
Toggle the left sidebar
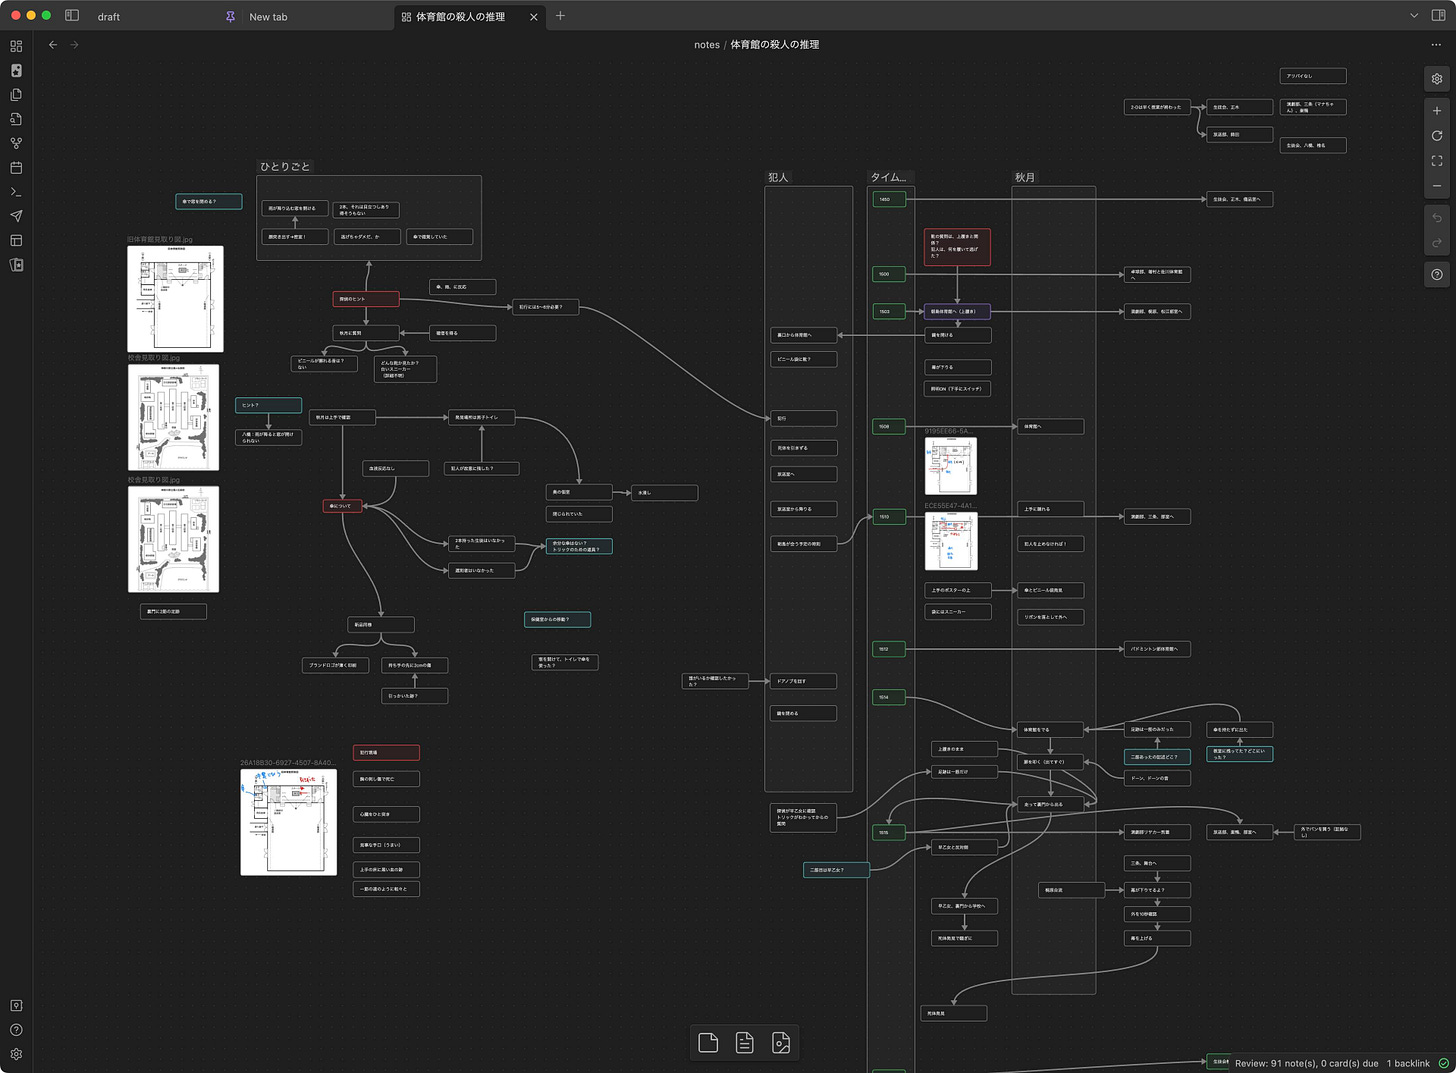pos(72,16)
